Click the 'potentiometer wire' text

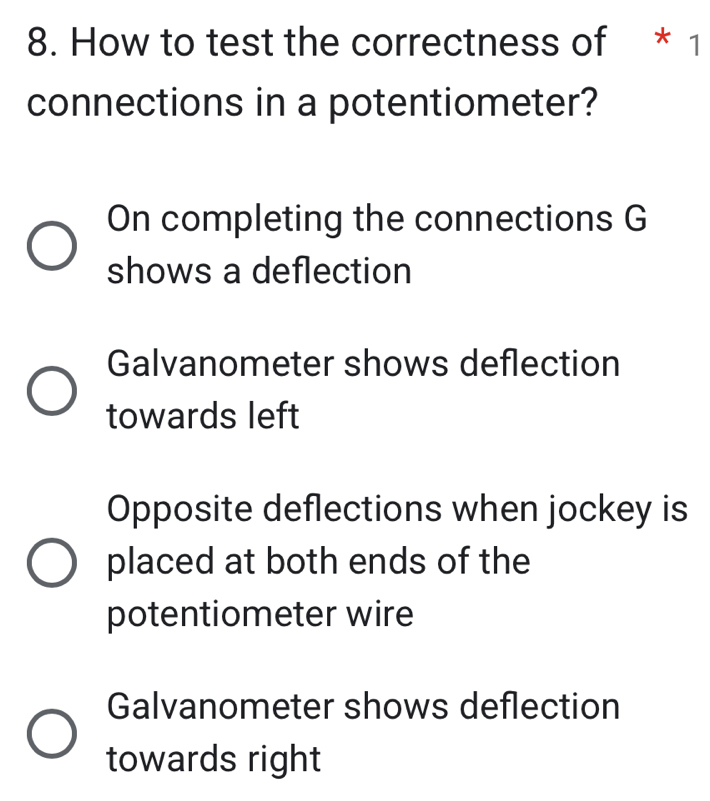(260, 614)
